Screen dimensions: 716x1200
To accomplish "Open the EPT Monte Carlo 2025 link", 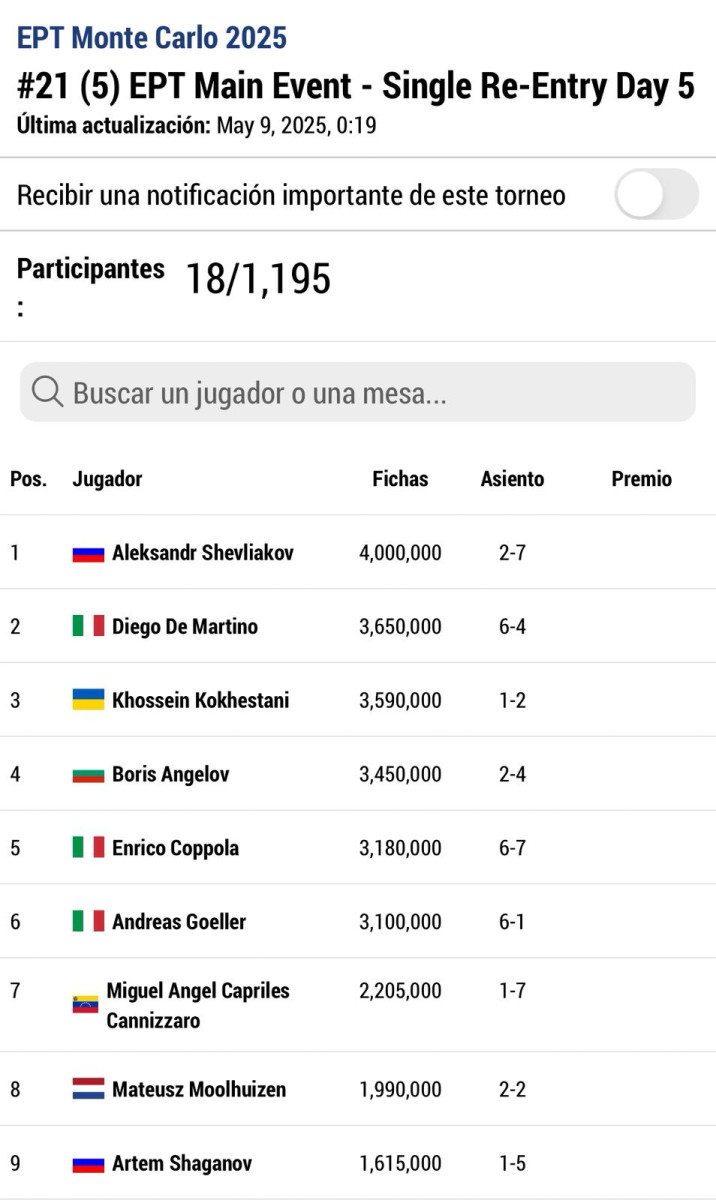I will coord(152,38).
